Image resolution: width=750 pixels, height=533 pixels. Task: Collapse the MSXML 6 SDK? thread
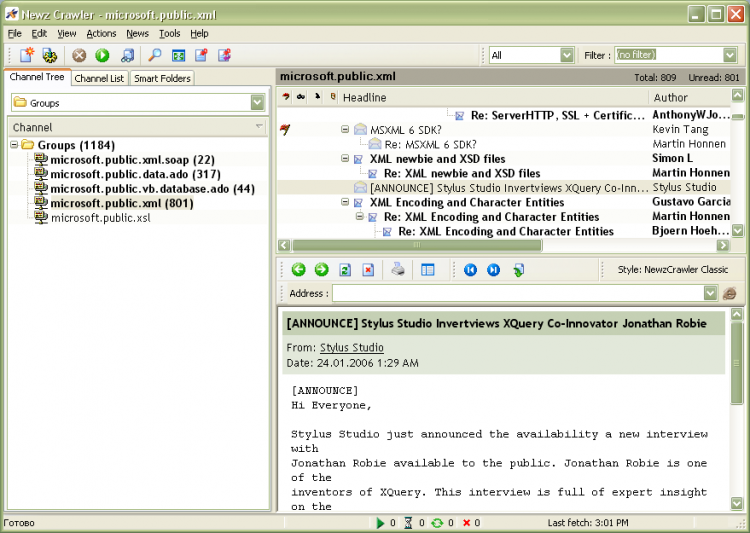point(345,130)
